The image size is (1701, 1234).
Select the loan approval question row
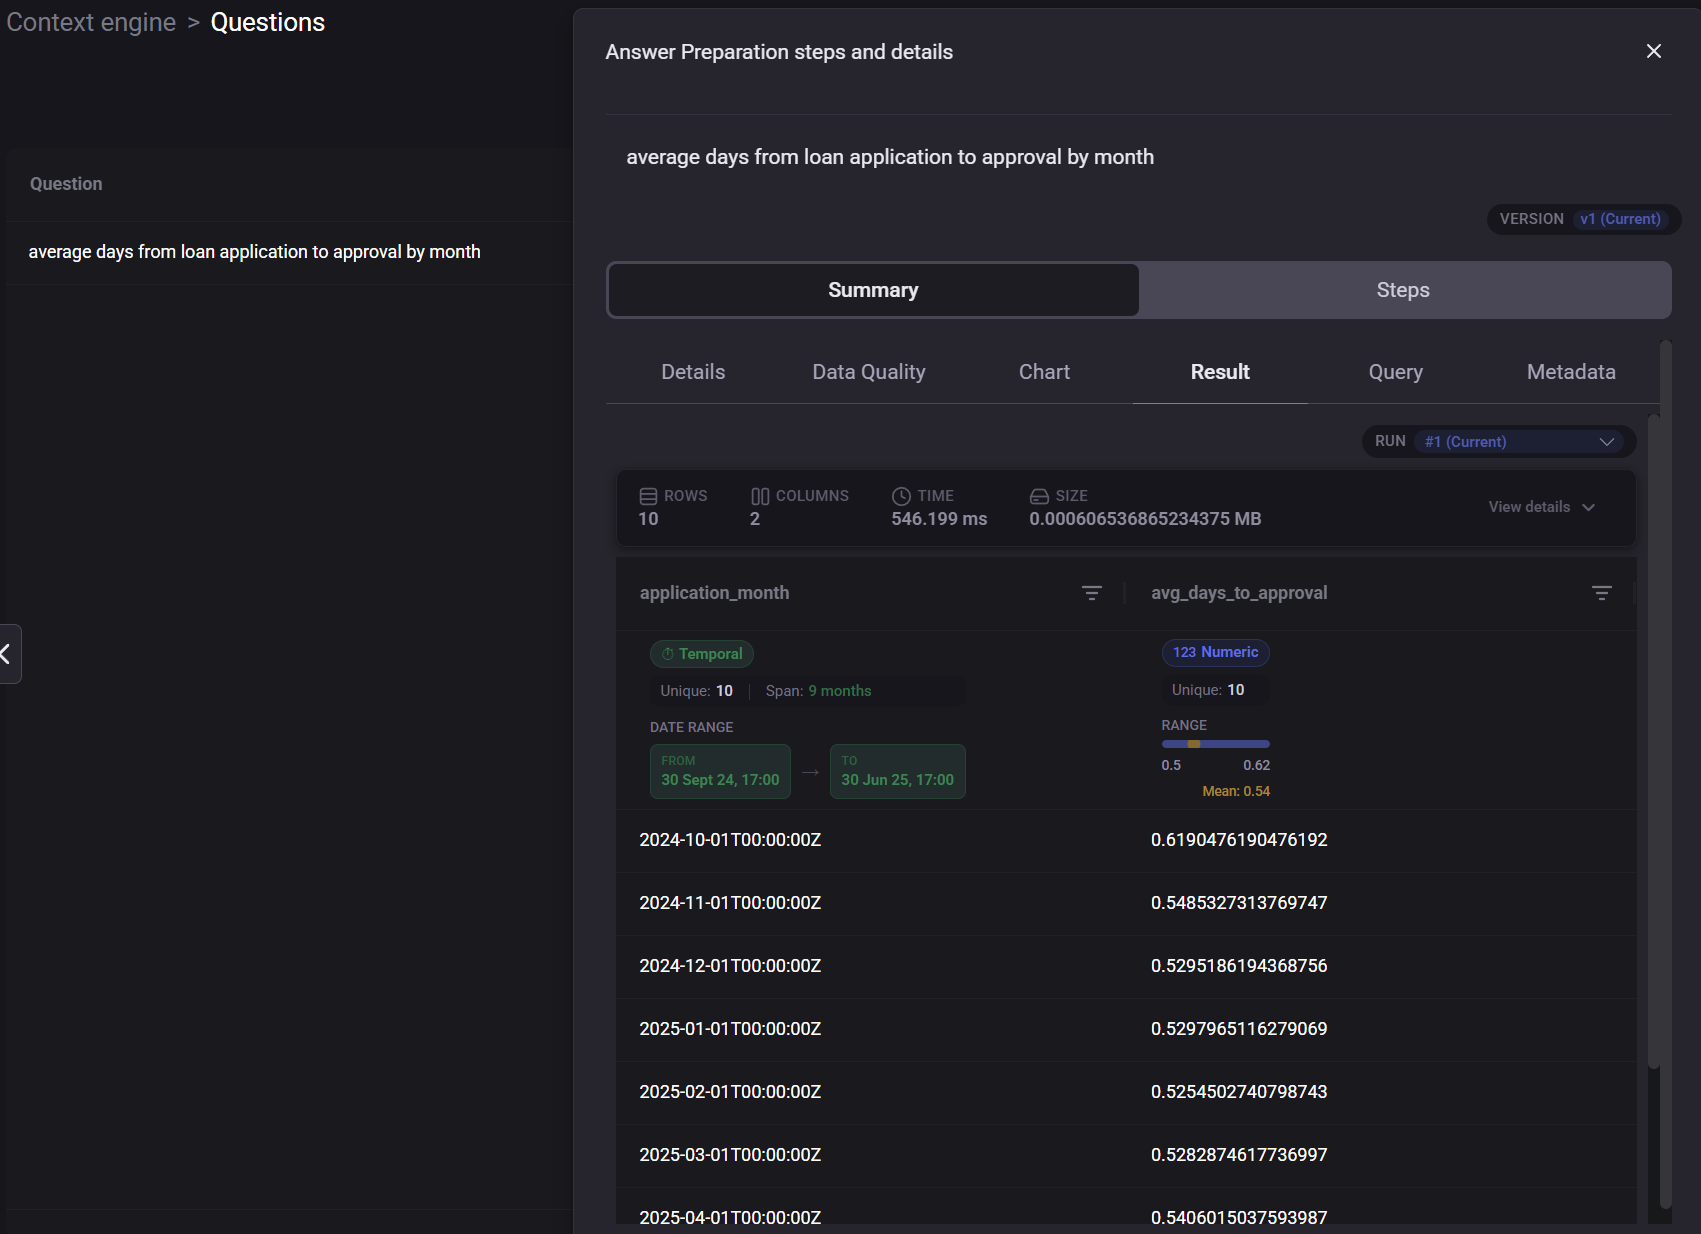point(254,252)
